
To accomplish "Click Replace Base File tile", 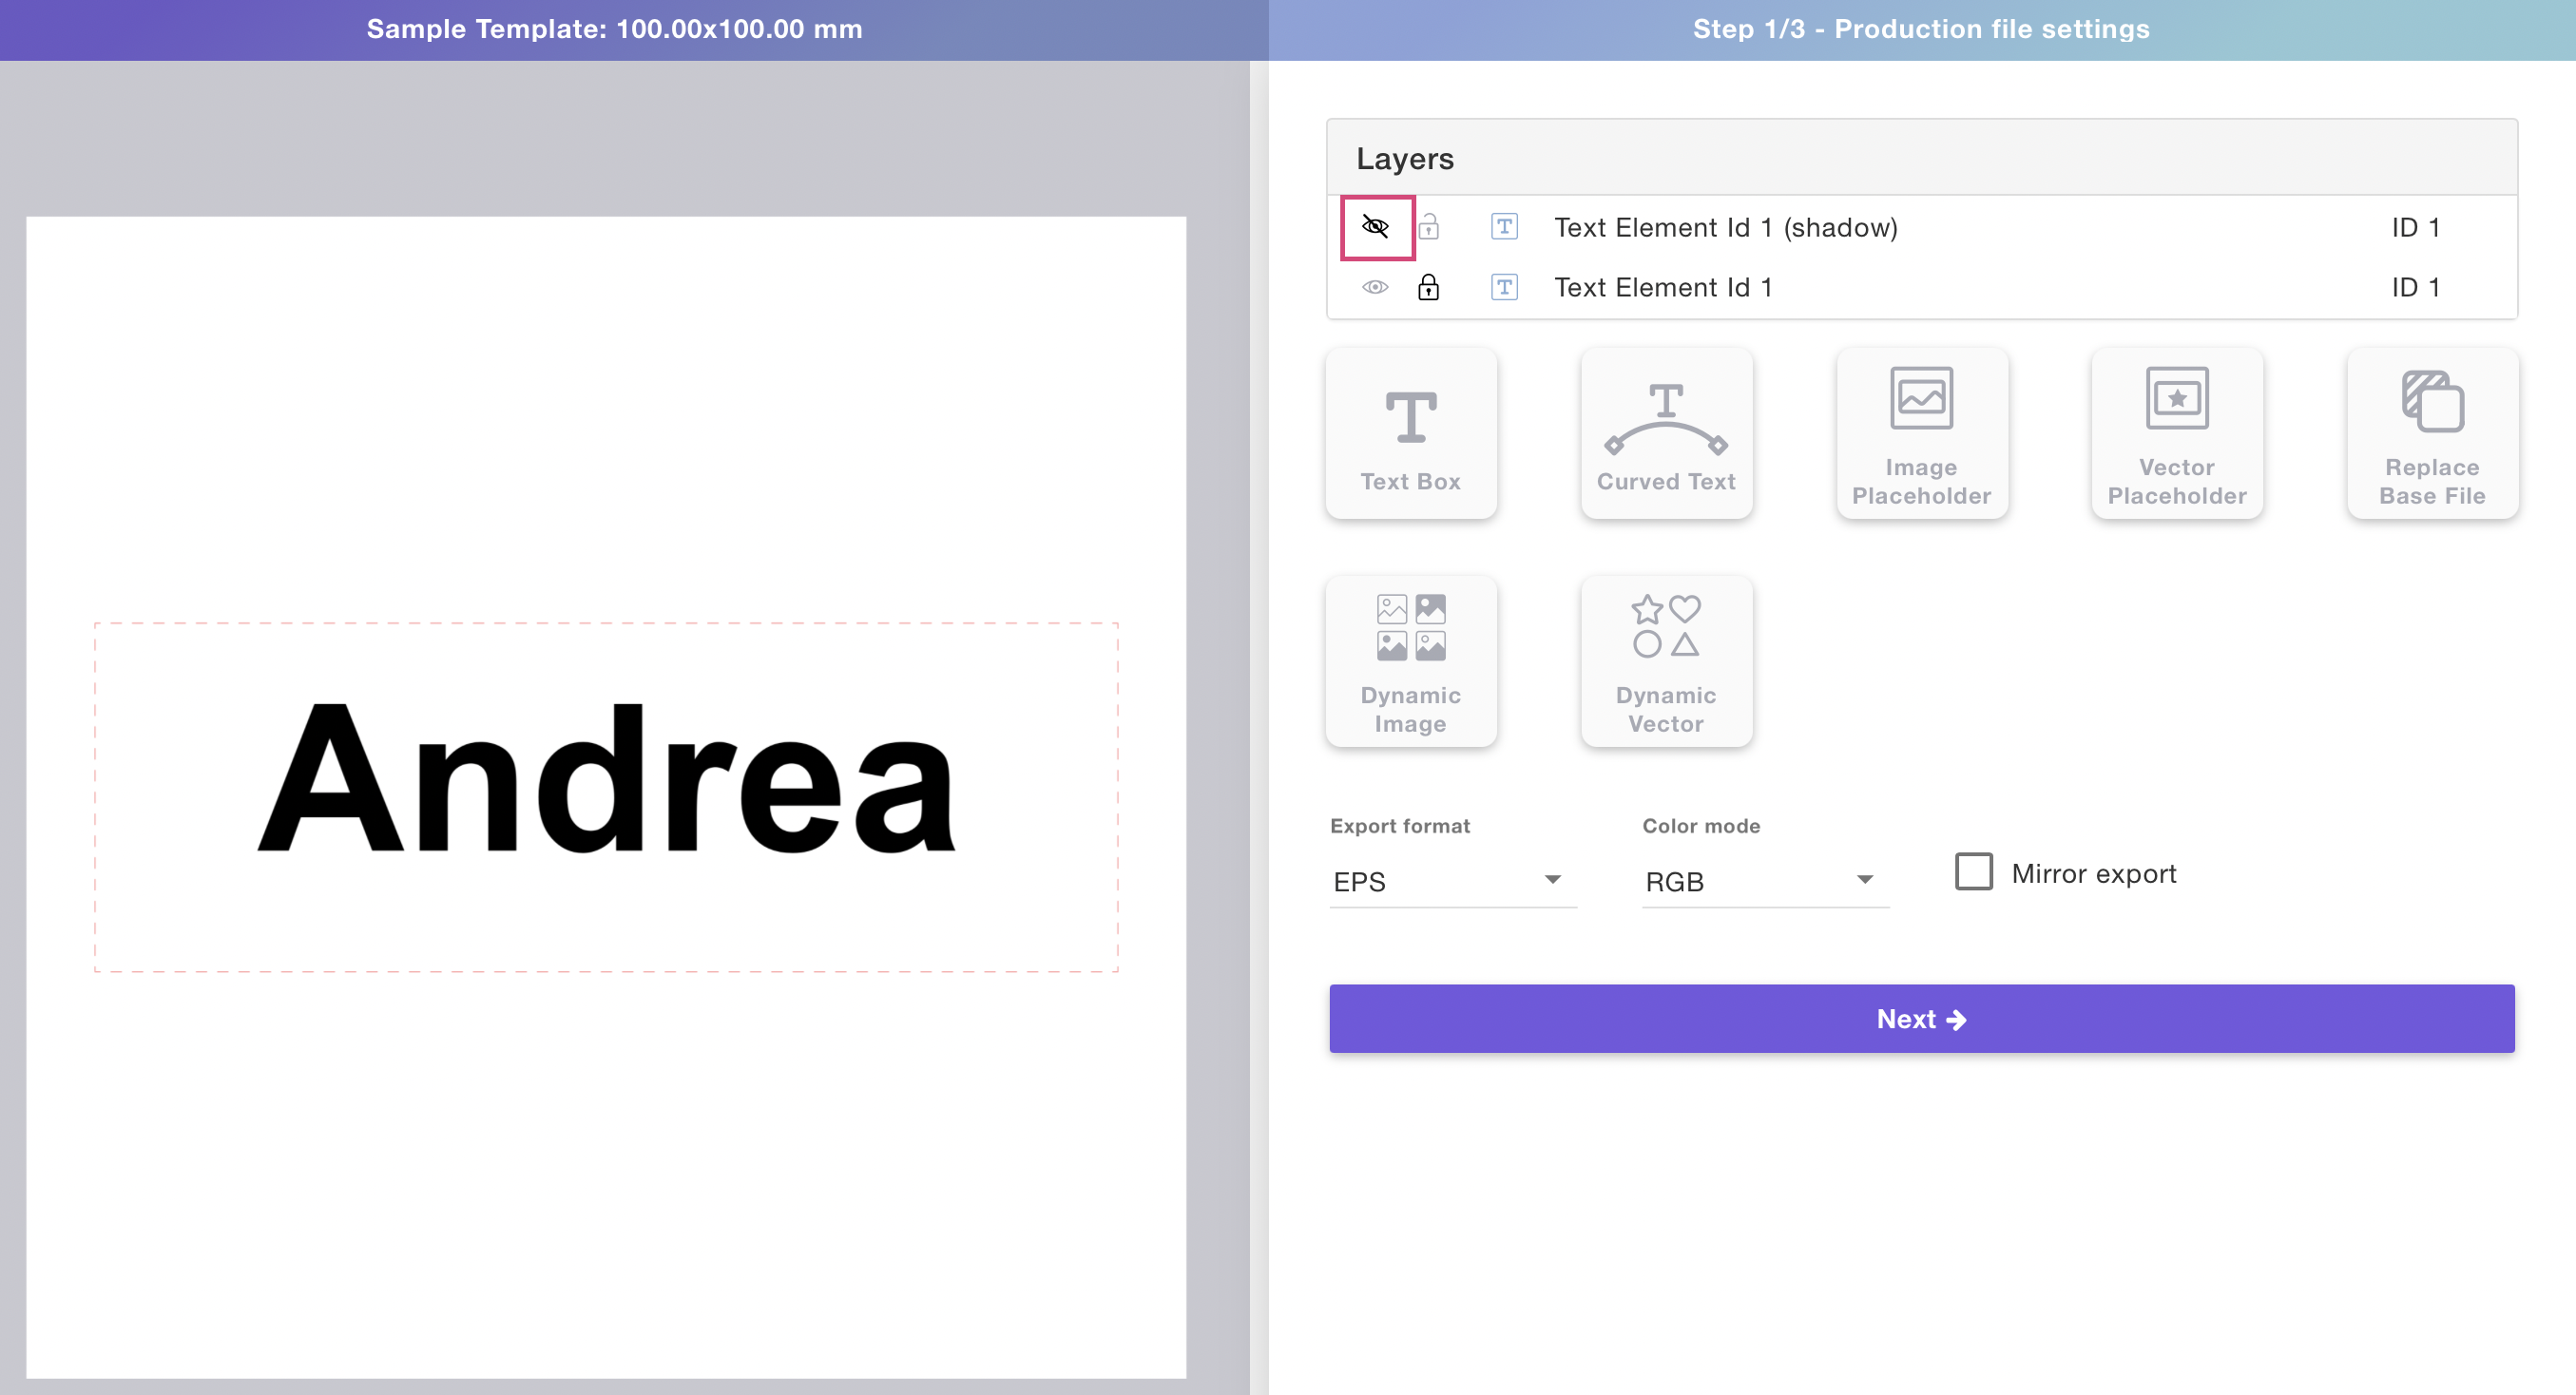I will click(x=2431, y=433).
